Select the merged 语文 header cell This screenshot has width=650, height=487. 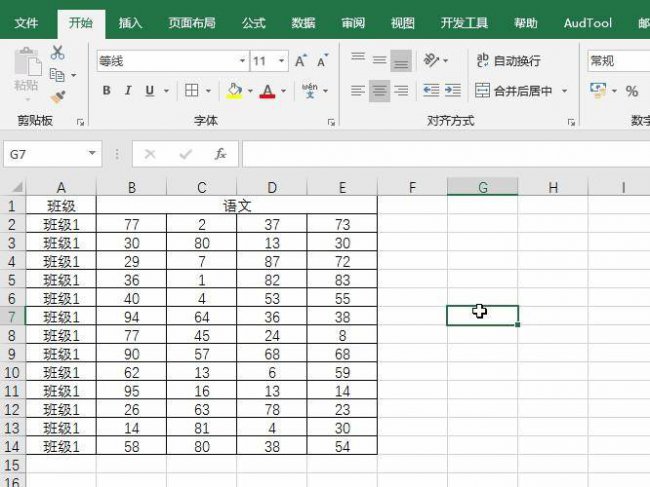click(237, 206)
